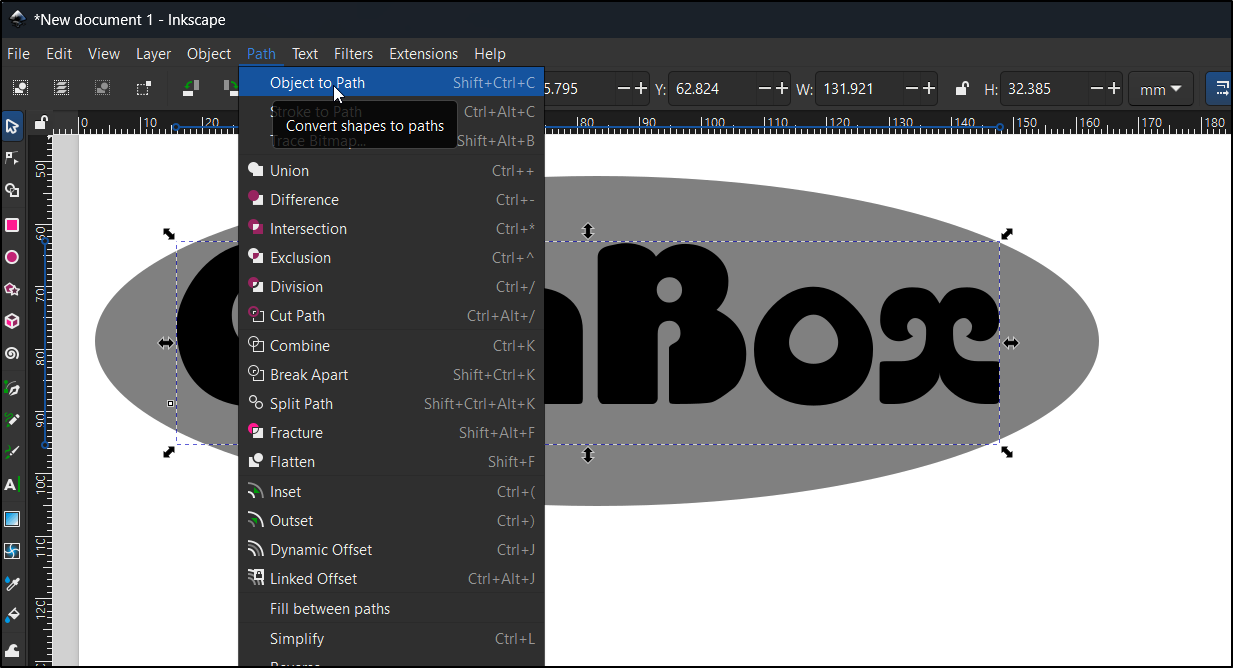This screenshot has height=668, width=1233.
Task: Open the Object menu
Action: pos(209,54)
